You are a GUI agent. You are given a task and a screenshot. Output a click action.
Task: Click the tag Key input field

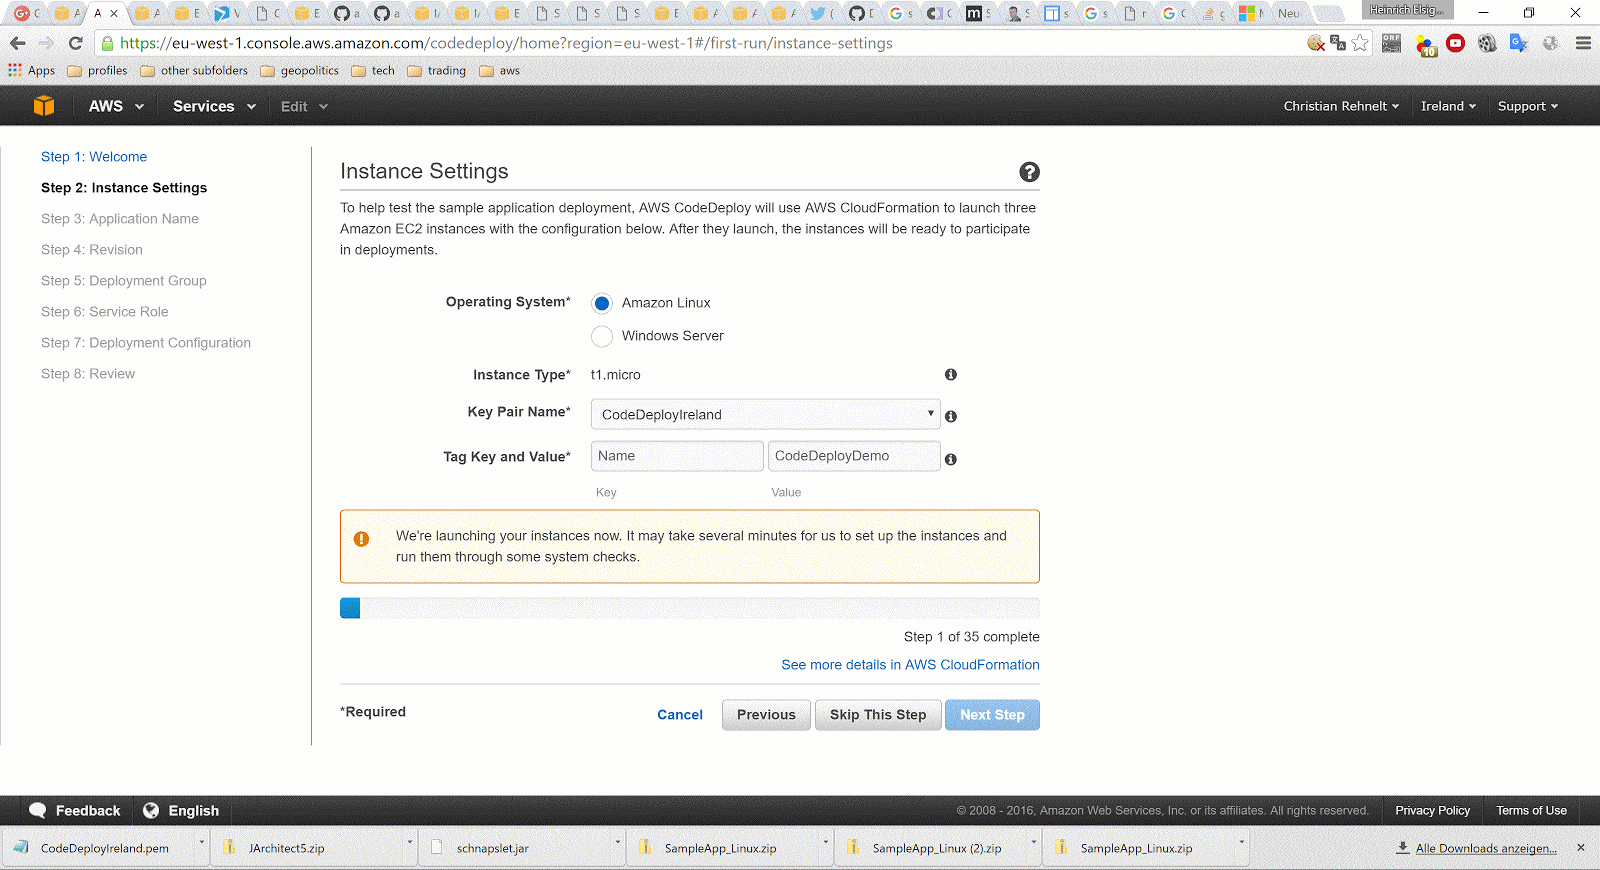pos(677,456)
